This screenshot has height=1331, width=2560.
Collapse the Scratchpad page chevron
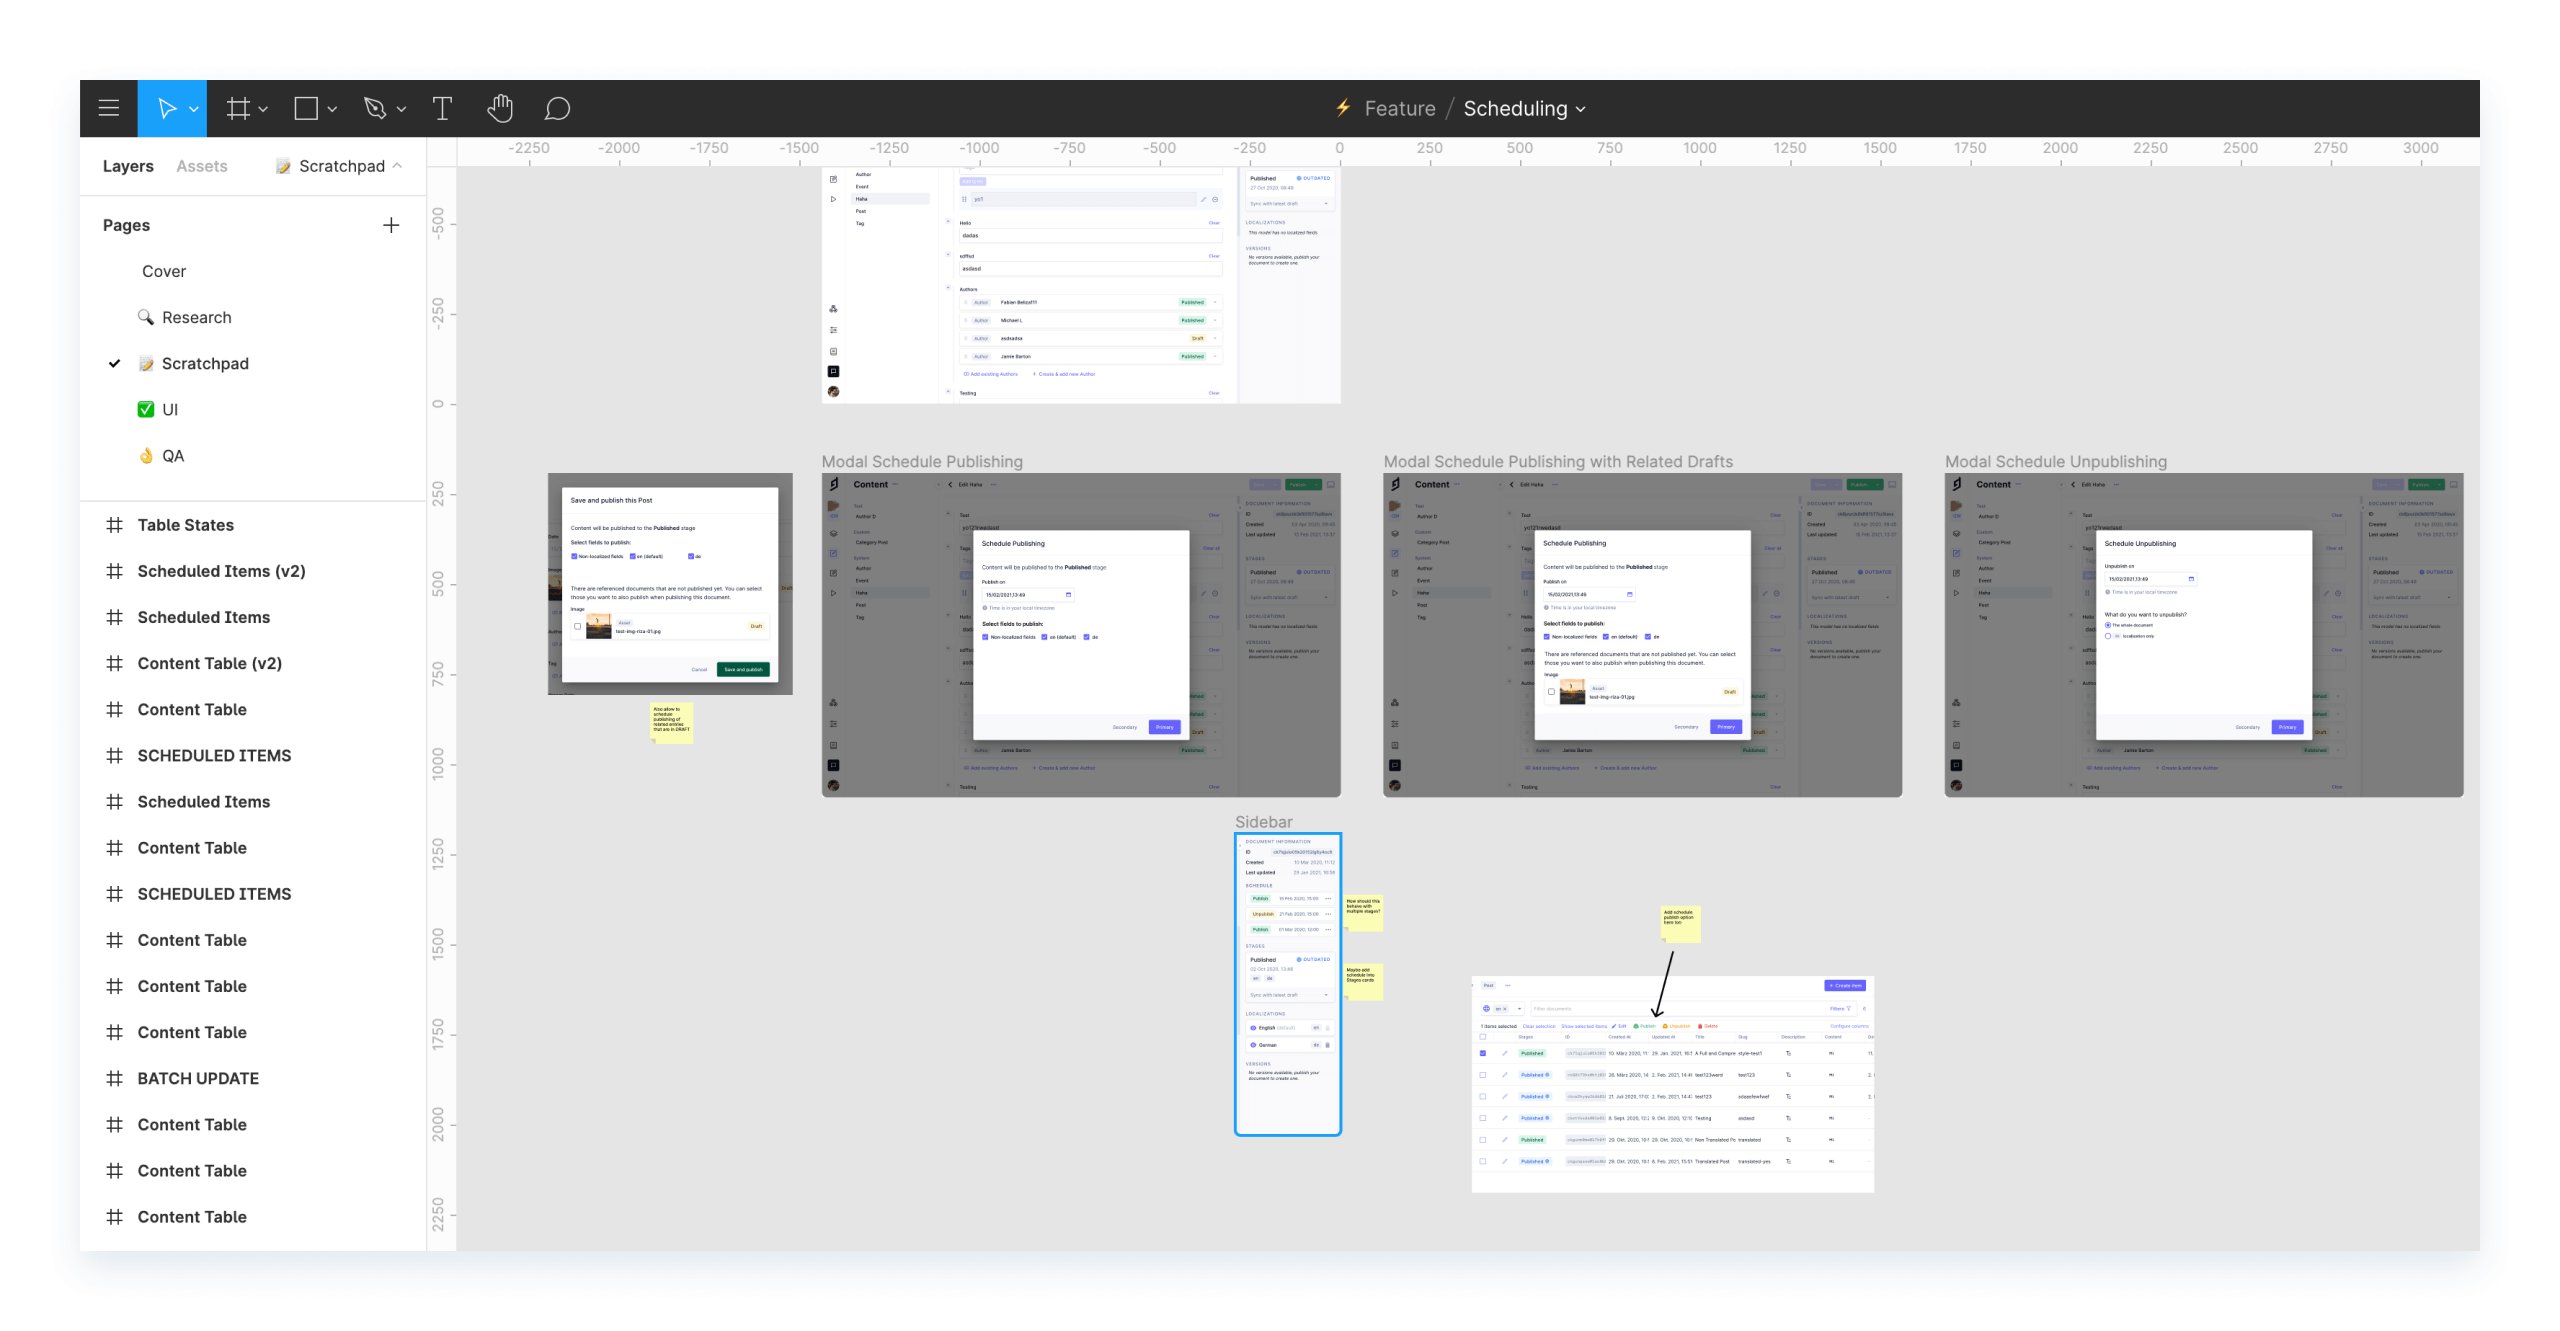[397, 165]
